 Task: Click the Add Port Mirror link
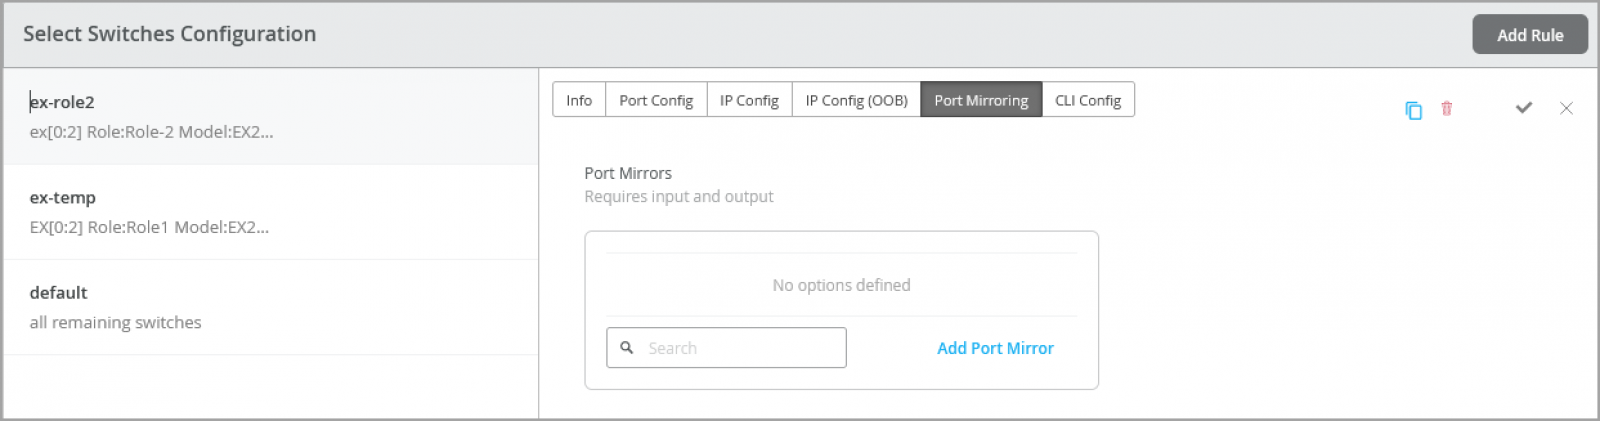click(x=995, y=348)
